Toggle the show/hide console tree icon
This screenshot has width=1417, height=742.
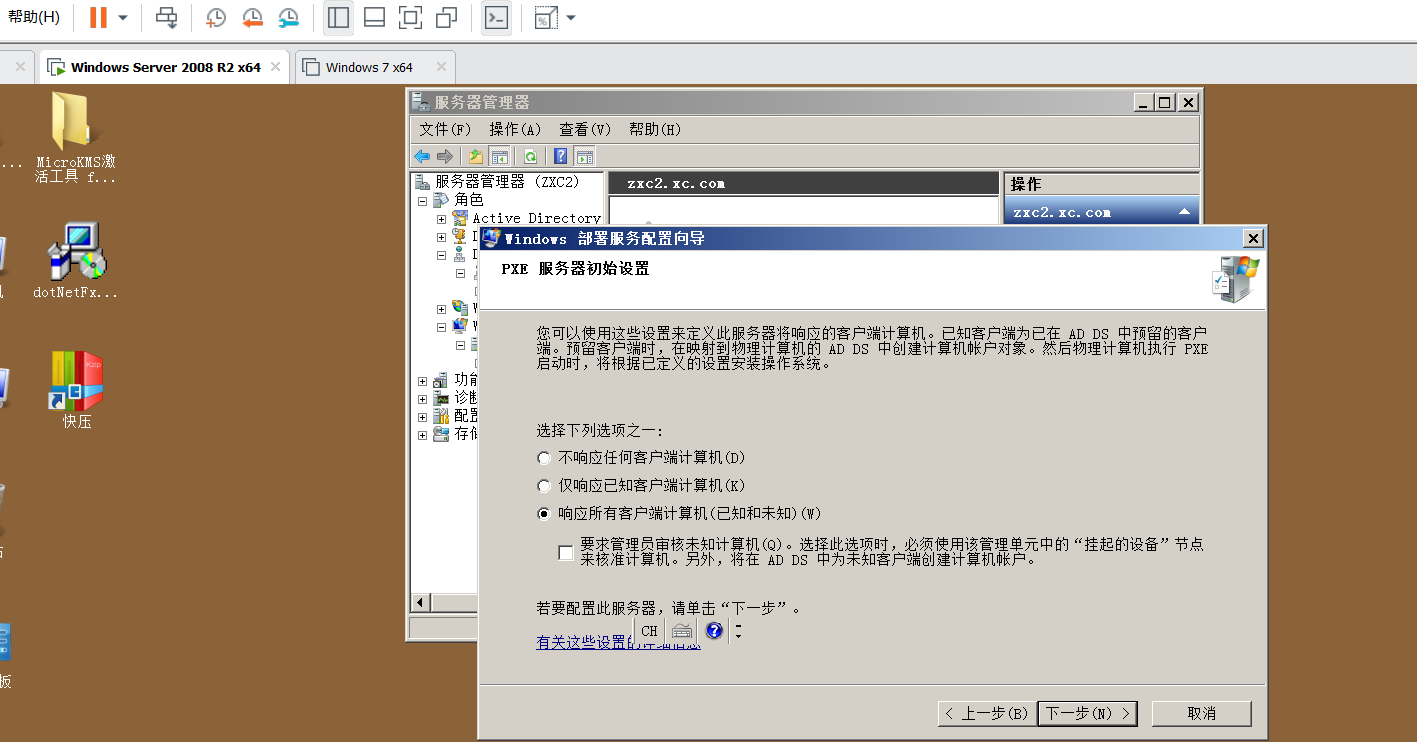500,156
